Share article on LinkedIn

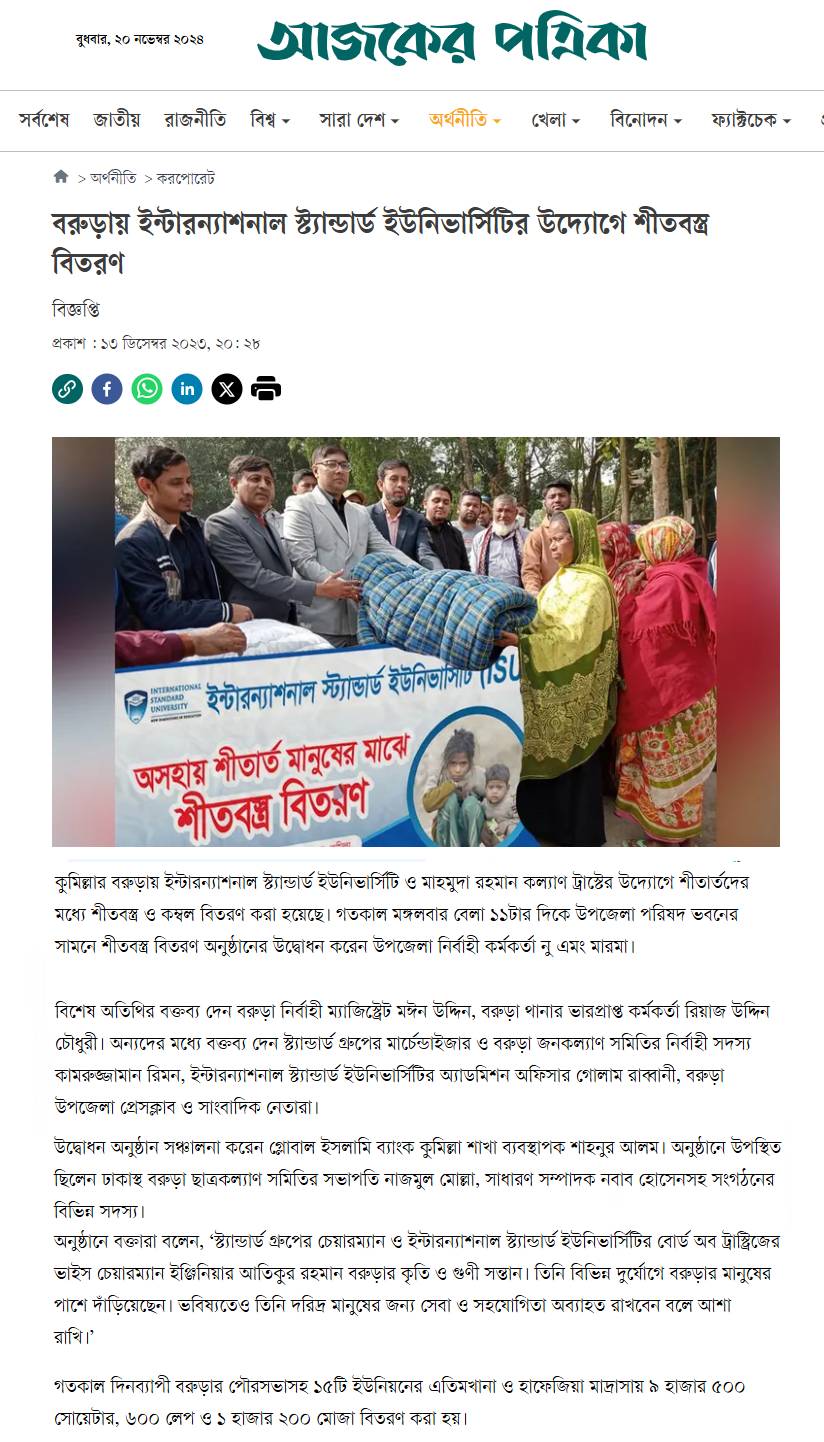(187, 388)
